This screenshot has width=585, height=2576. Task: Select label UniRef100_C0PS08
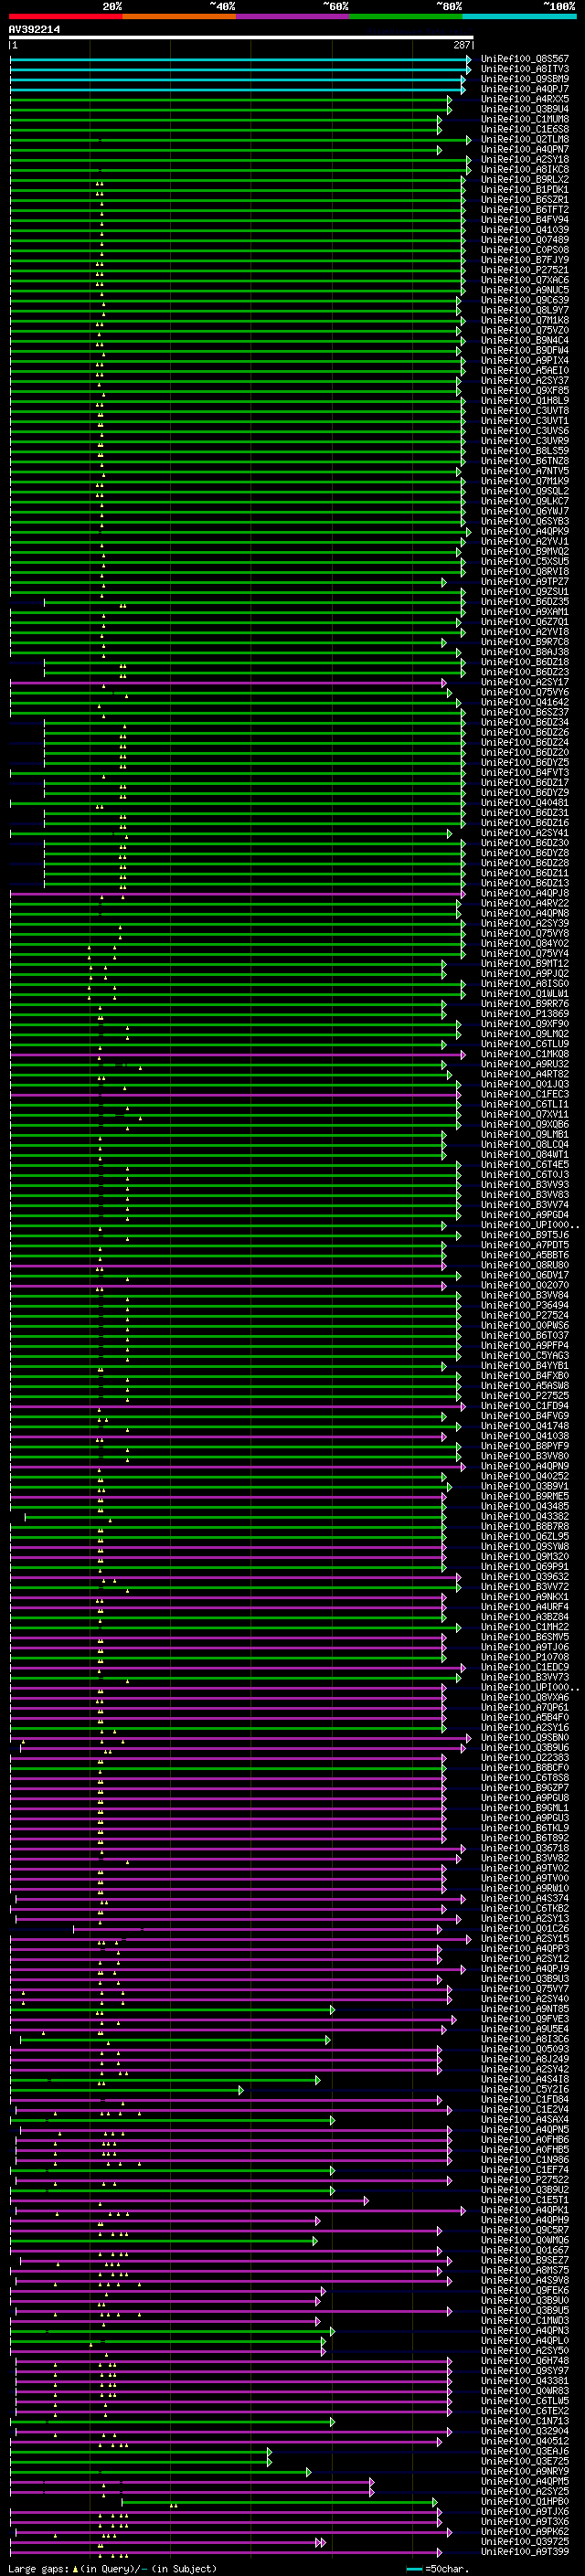pyautogui.click(x=525, y=249)
